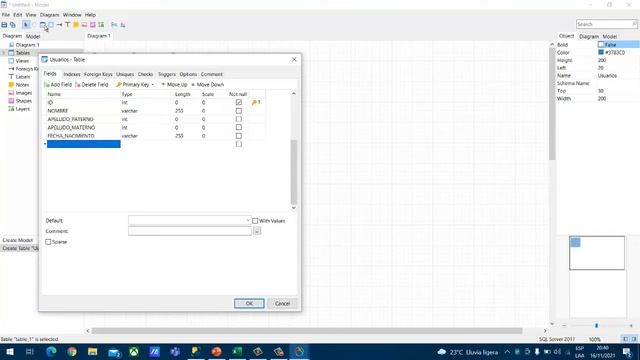Select the pointer selection tool
This screenshot has height=360, width=640.
point(26,25)
